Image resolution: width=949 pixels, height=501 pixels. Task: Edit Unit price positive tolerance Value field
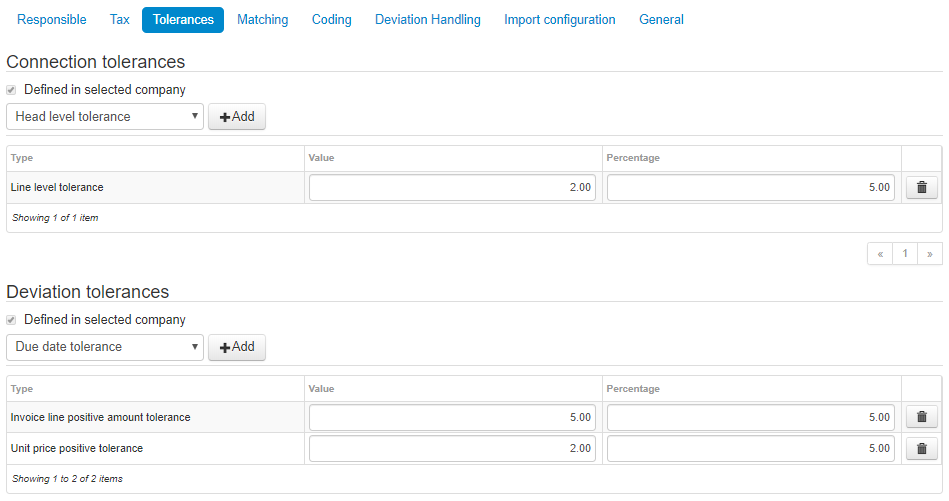point(452,448)
